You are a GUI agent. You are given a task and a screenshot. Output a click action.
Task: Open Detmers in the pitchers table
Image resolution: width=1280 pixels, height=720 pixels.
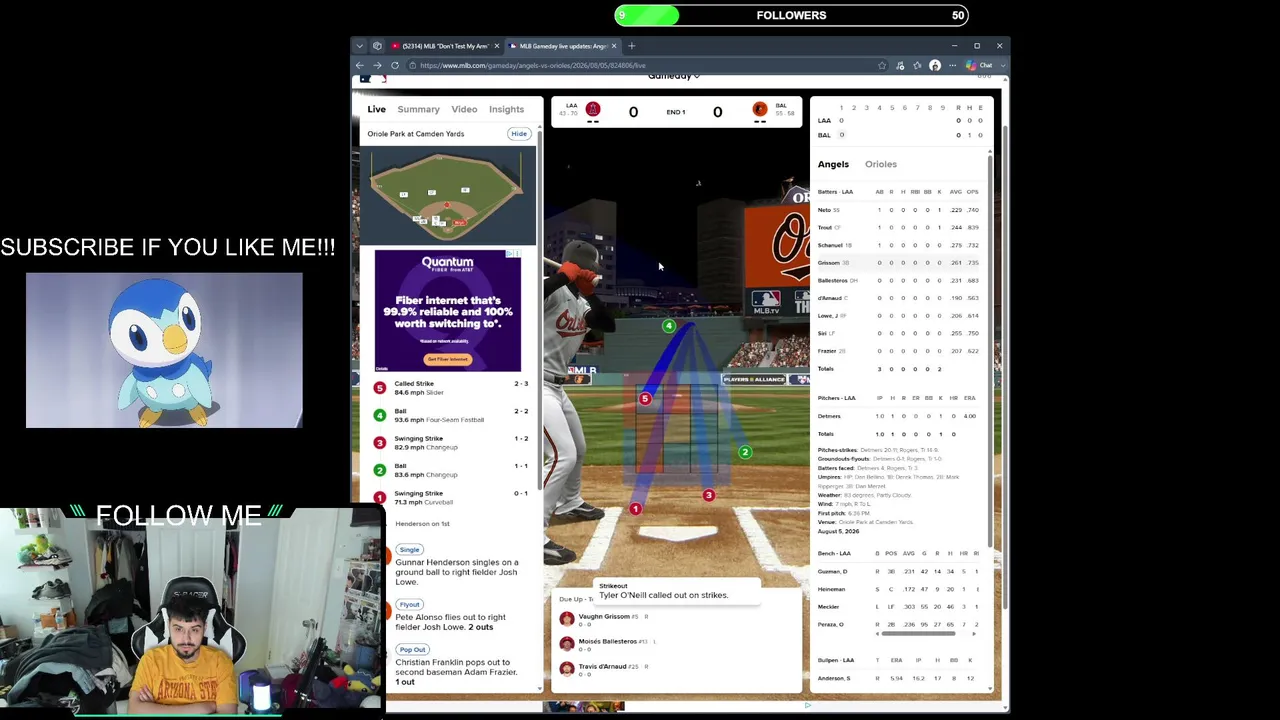pos(829,416)
